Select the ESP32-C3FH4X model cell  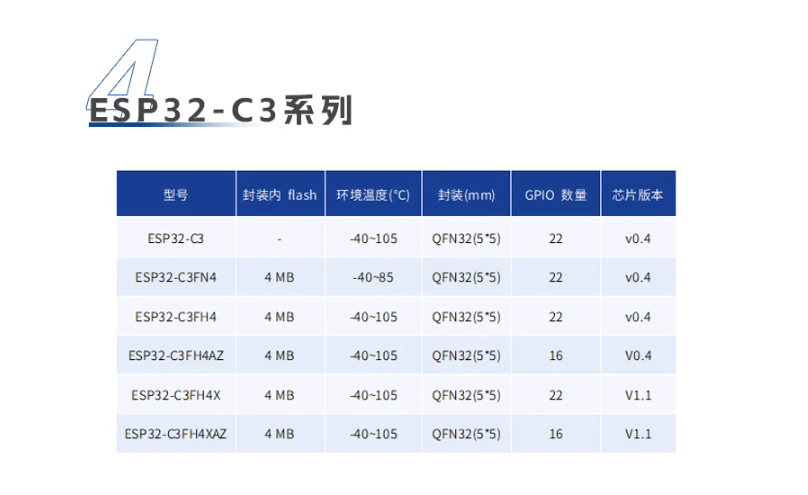(x=176, y=395)
